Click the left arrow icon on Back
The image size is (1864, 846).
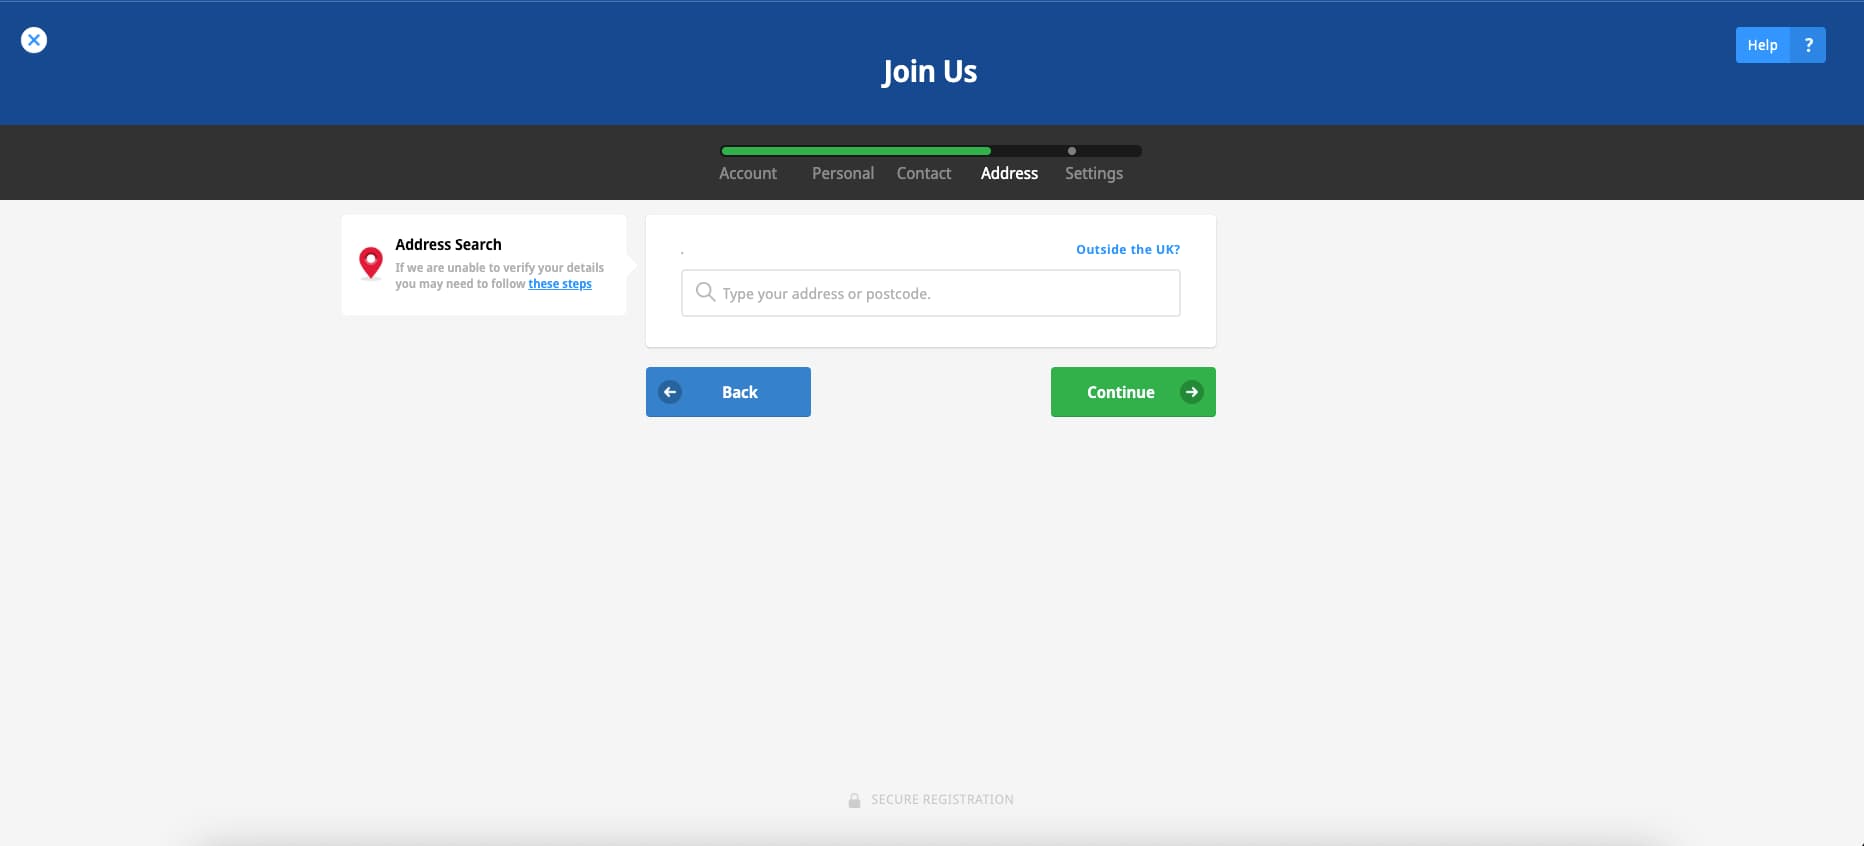click(670, 392)
